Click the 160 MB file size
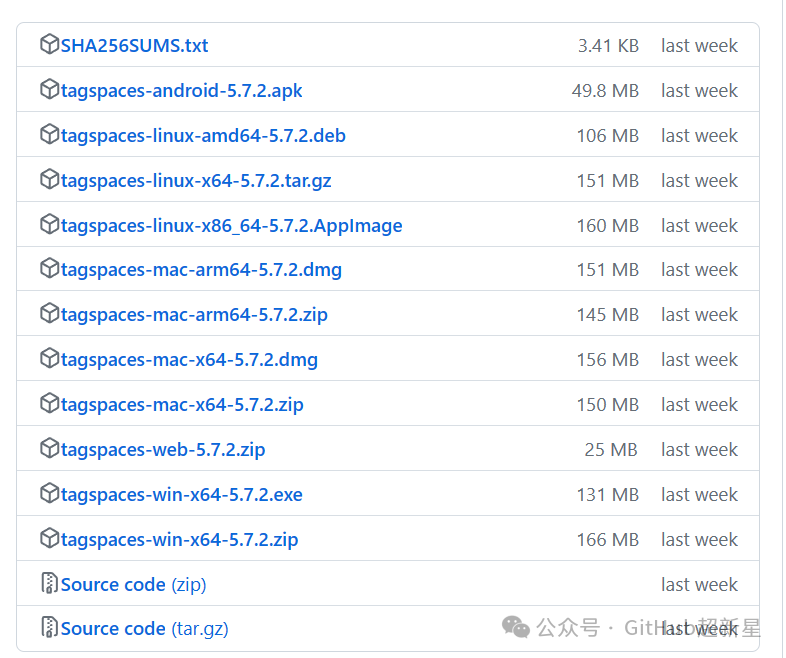786x658 pixels. coord(608,226)
